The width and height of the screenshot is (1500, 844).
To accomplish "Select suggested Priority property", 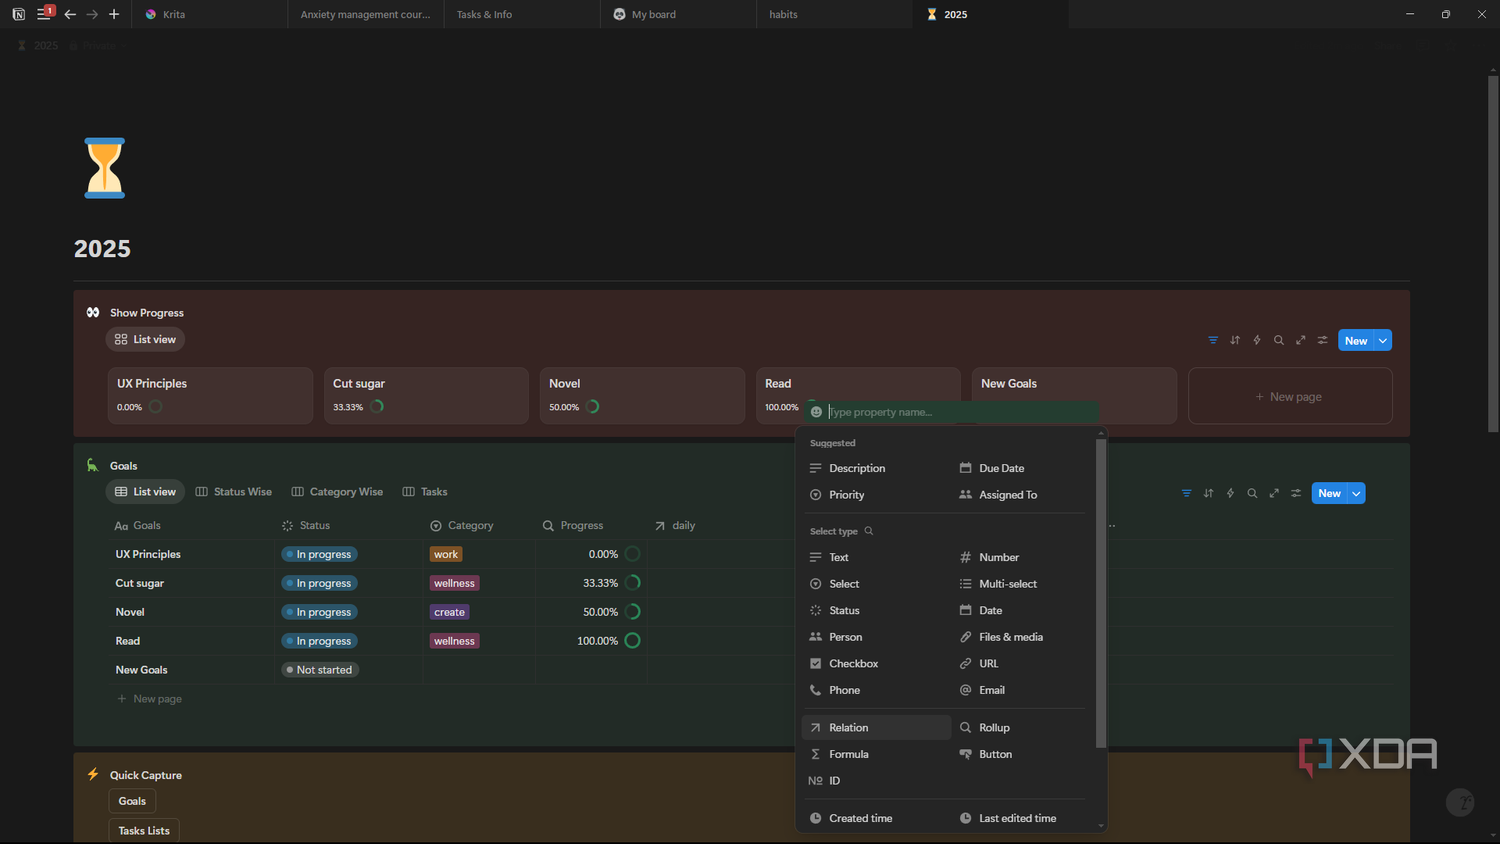I will pyautogui.click(x=876, y=495).
